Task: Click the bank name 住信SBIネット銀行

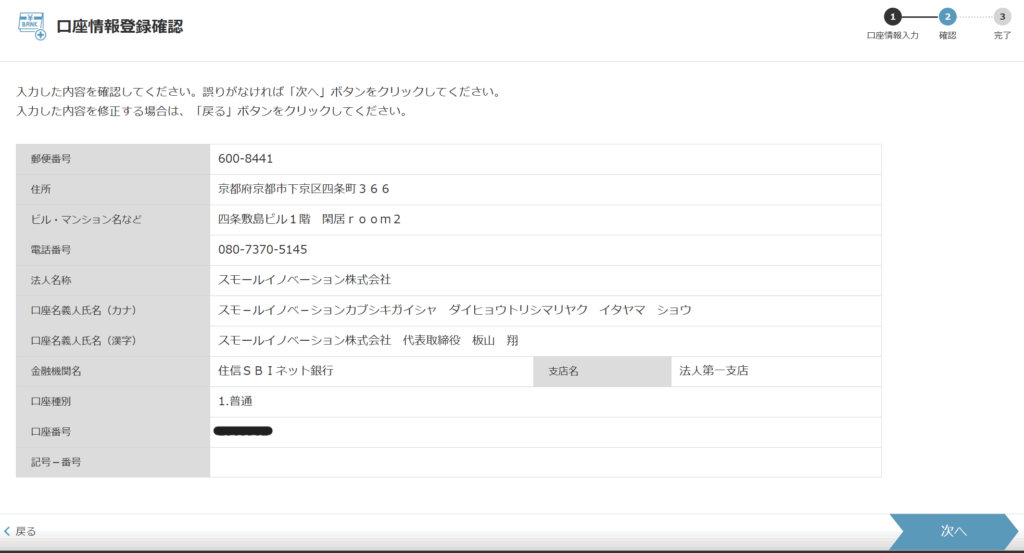Action: pyautogui.click(x=275, y=371)
